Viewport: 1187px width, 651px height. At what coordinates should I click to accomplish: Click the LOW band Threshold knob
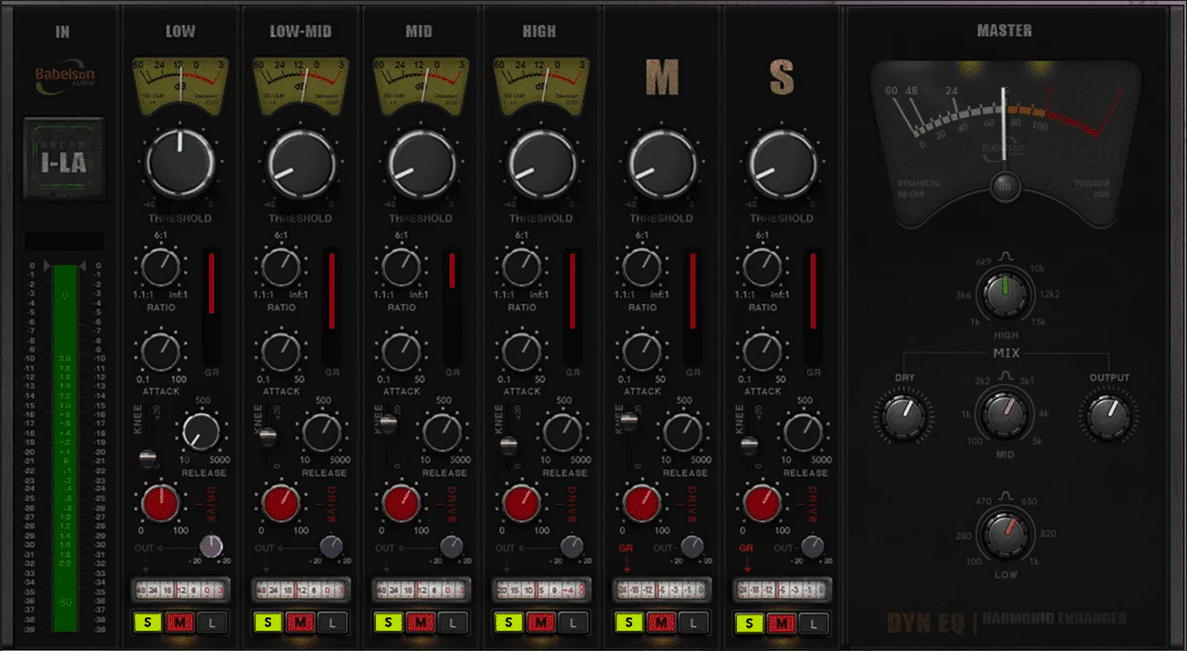point(180,163)
